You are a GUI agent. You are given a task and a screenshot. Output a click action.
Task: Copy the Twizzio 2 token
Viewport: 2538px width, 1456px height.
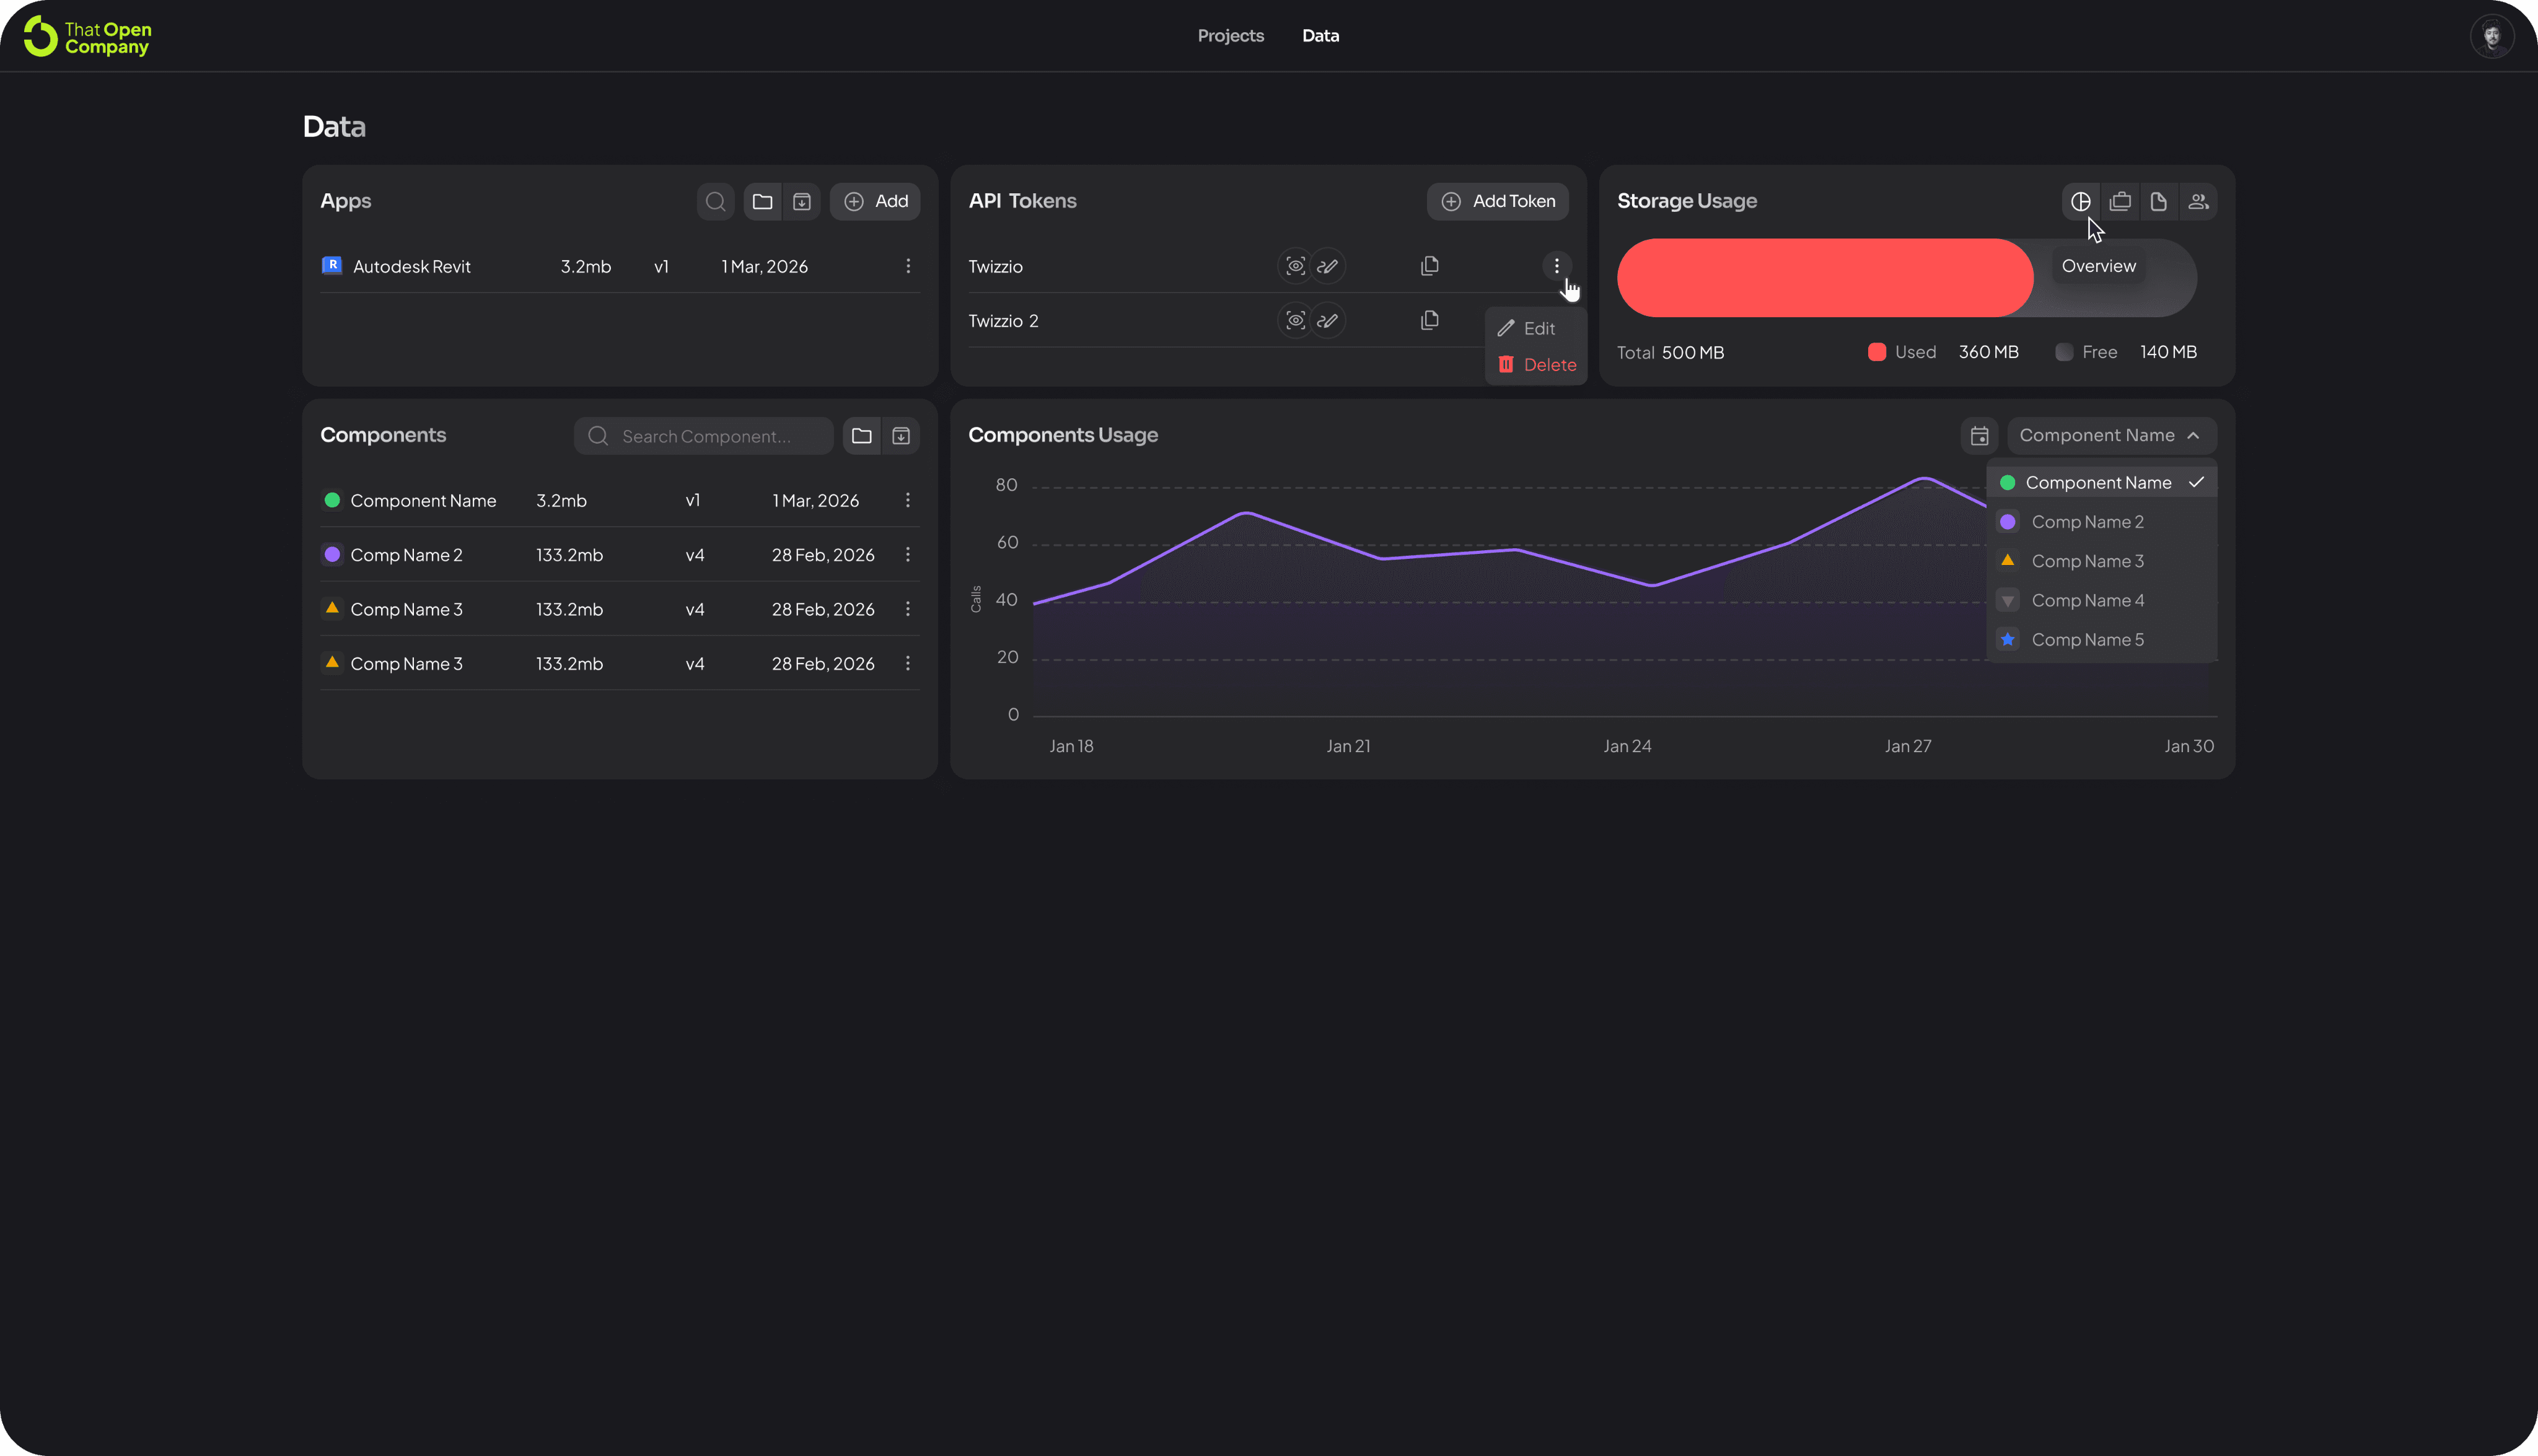pos(1430,320)
